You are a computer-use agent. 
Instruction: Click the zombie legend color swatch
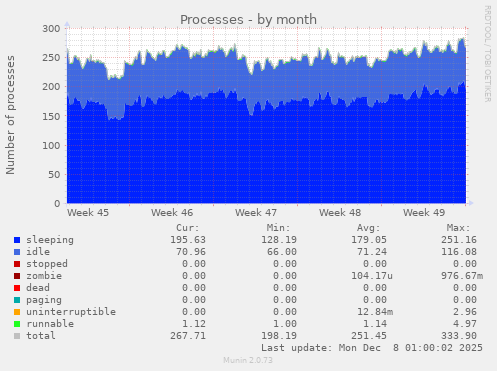coord(17,276)
